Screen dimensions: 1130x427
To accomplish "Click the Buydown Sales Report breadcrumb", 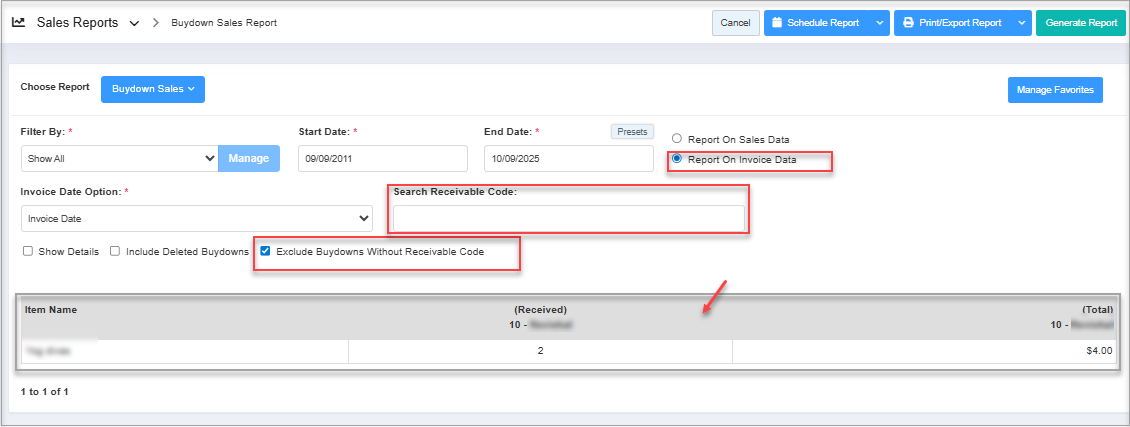I will [224, 23].
